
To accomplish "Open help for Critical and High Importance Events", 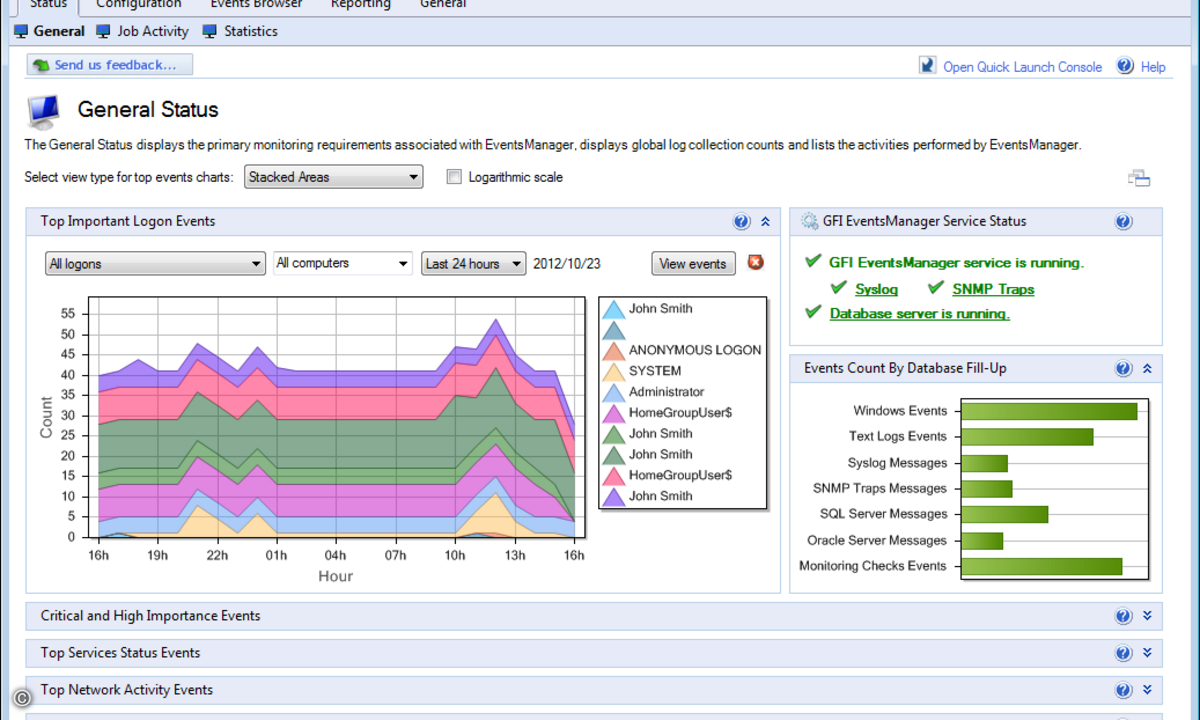I will coord(1123,617).
